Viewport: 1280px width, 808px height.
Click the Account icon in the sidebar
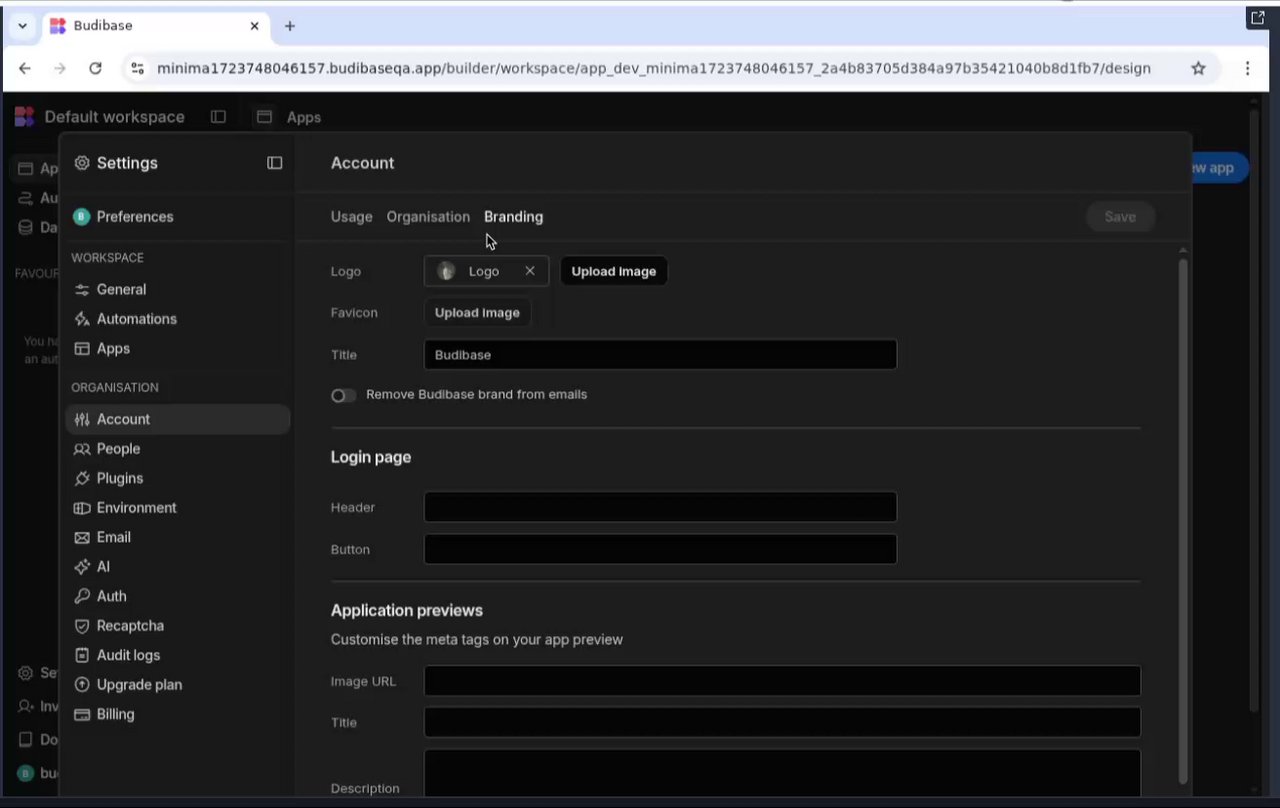(x=82, y=420)
